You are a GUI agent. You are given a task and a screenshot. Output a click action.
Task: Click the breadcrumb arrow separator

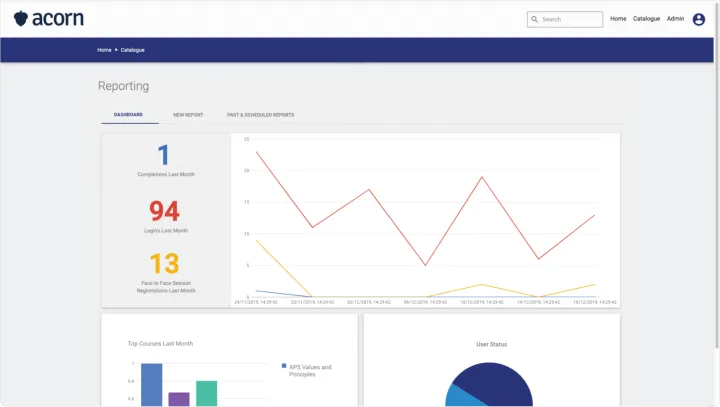(116, 50)
